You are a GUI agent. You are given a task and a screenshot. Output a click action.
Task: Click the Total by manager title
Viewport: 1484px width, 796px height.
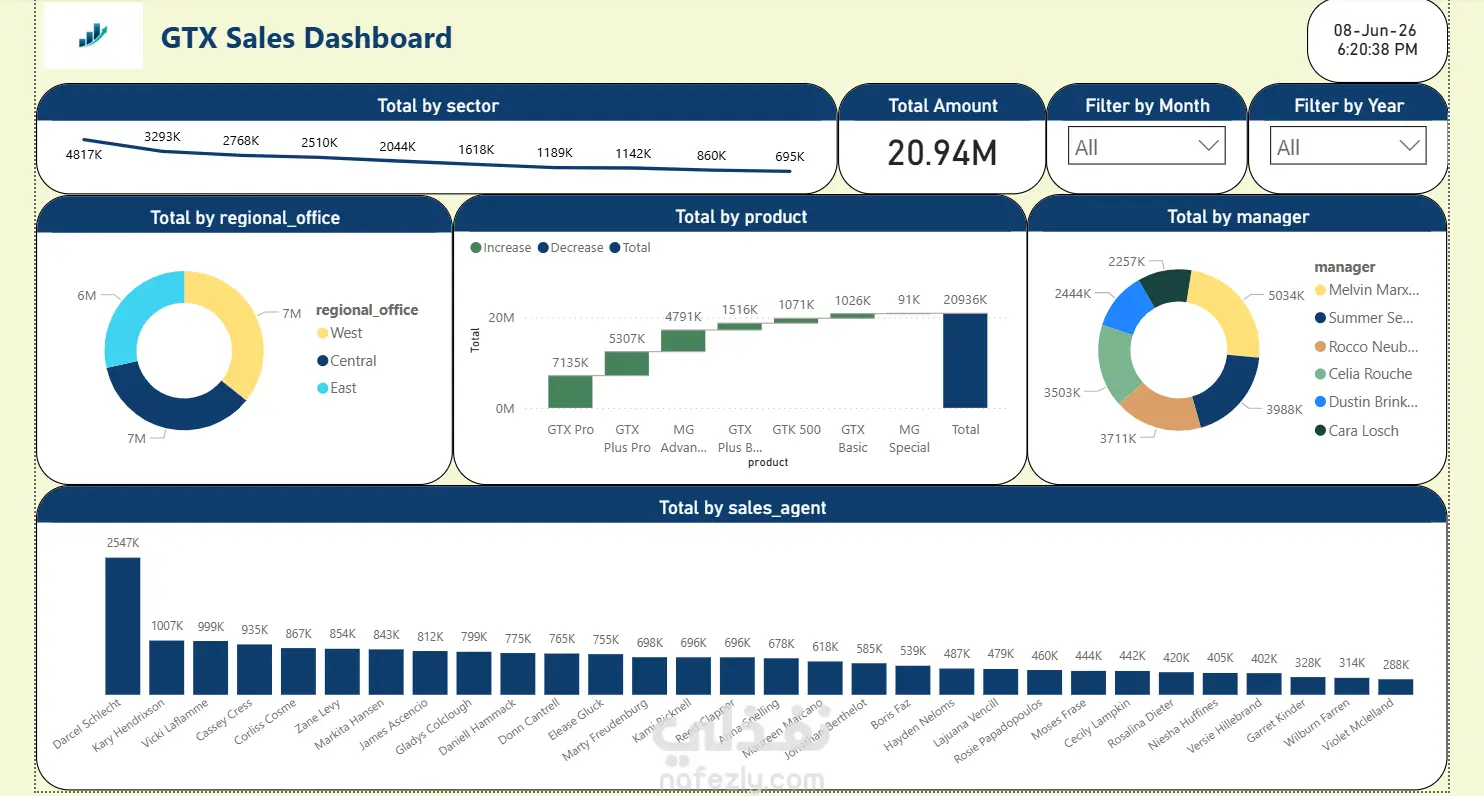[1238, 217]
